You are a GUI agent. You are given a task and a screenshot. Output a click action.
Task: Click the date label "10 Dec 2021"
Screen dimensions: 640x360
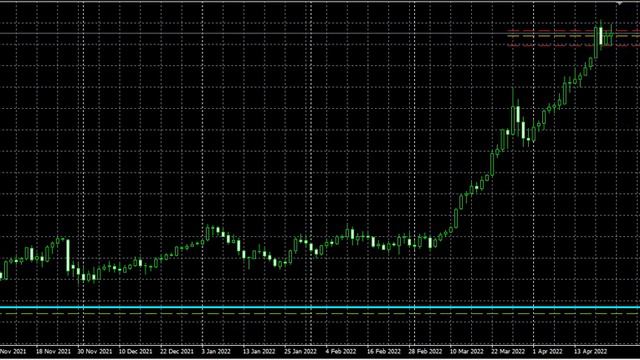(x=136, y=351)
